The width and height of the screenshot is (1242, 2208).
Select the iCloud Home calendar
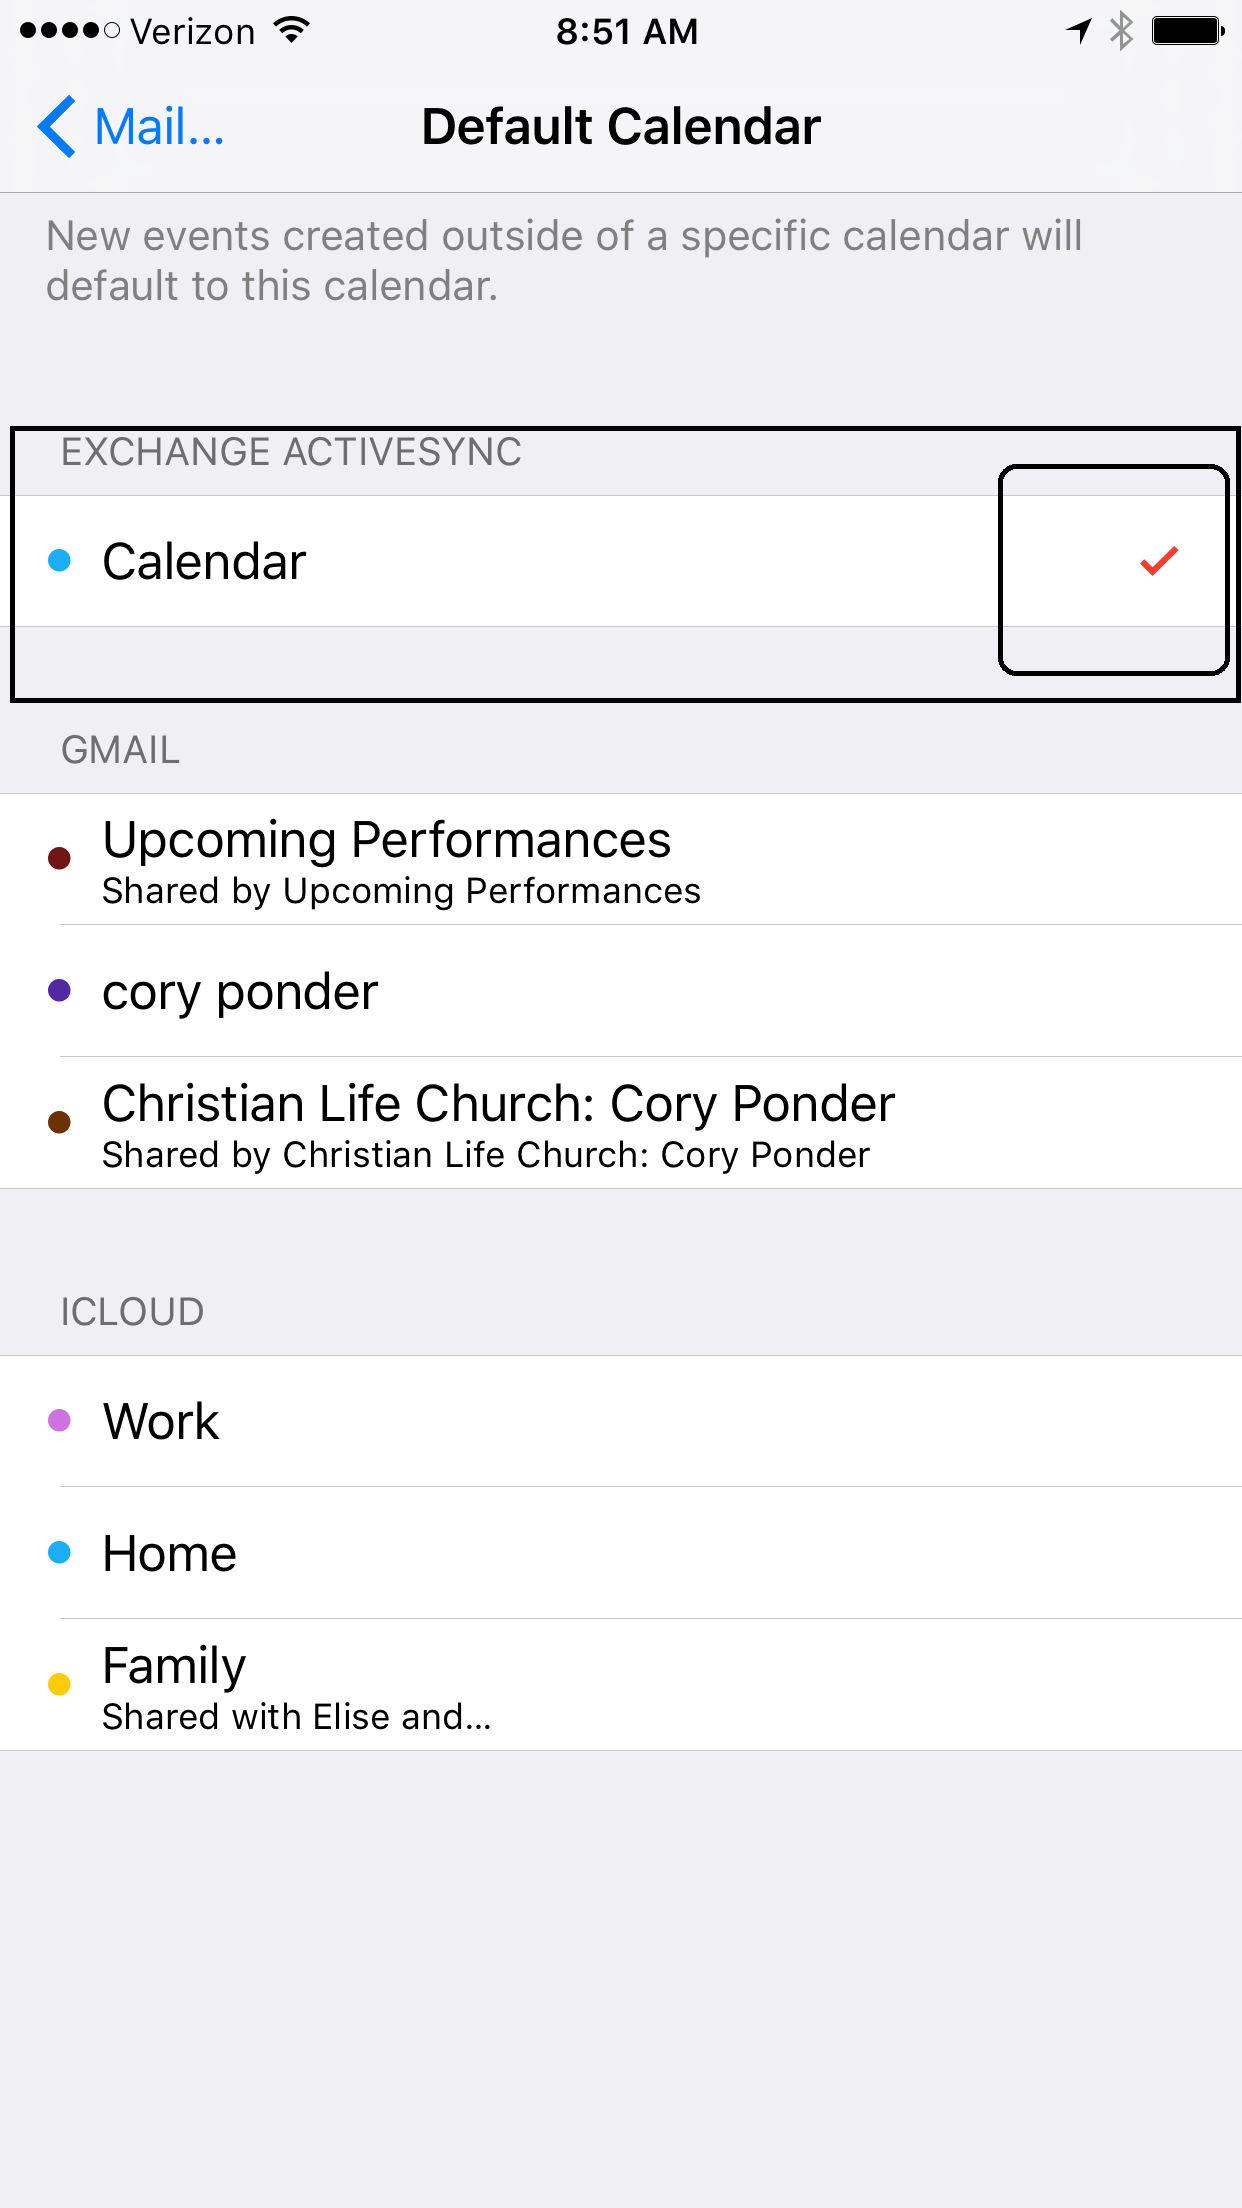(500, 1553)
